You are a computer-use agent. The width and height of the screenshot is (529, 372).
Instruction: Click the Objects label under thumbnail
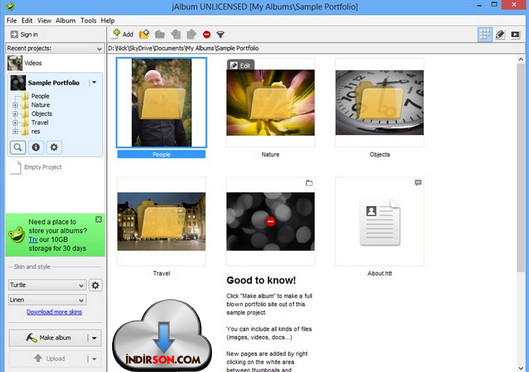380,154
